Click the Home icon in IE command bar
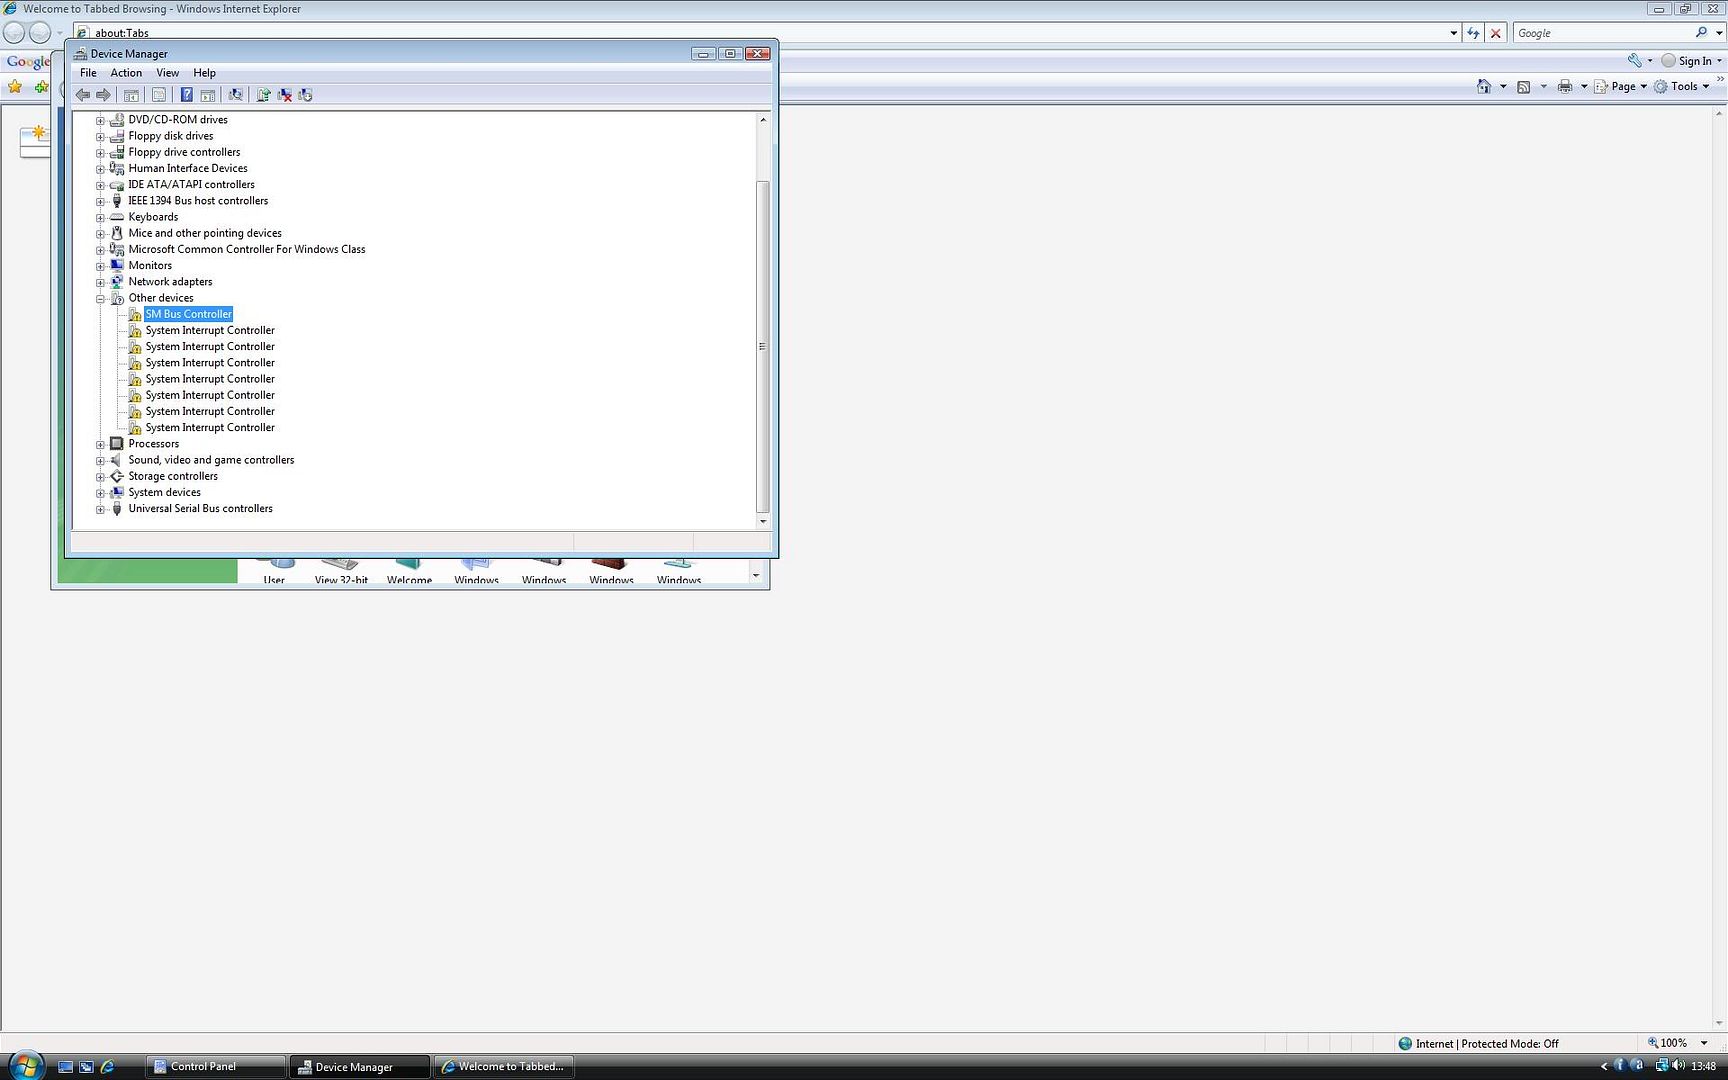The image size is (1728, 1080). [x=1484, y=86]
